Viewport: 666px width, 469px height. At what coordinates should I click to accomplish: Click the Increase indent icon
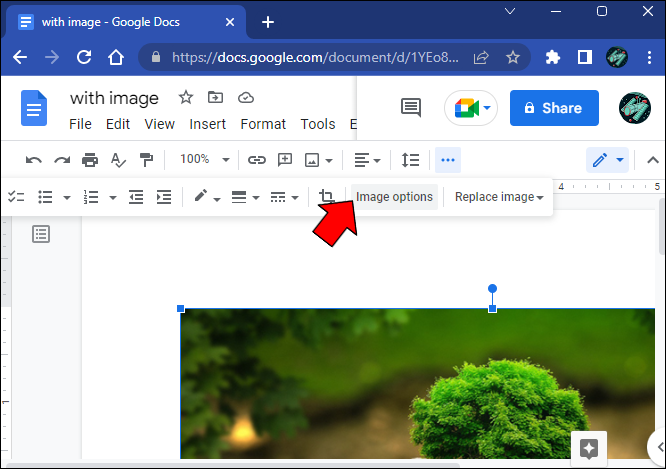point(164,197)
